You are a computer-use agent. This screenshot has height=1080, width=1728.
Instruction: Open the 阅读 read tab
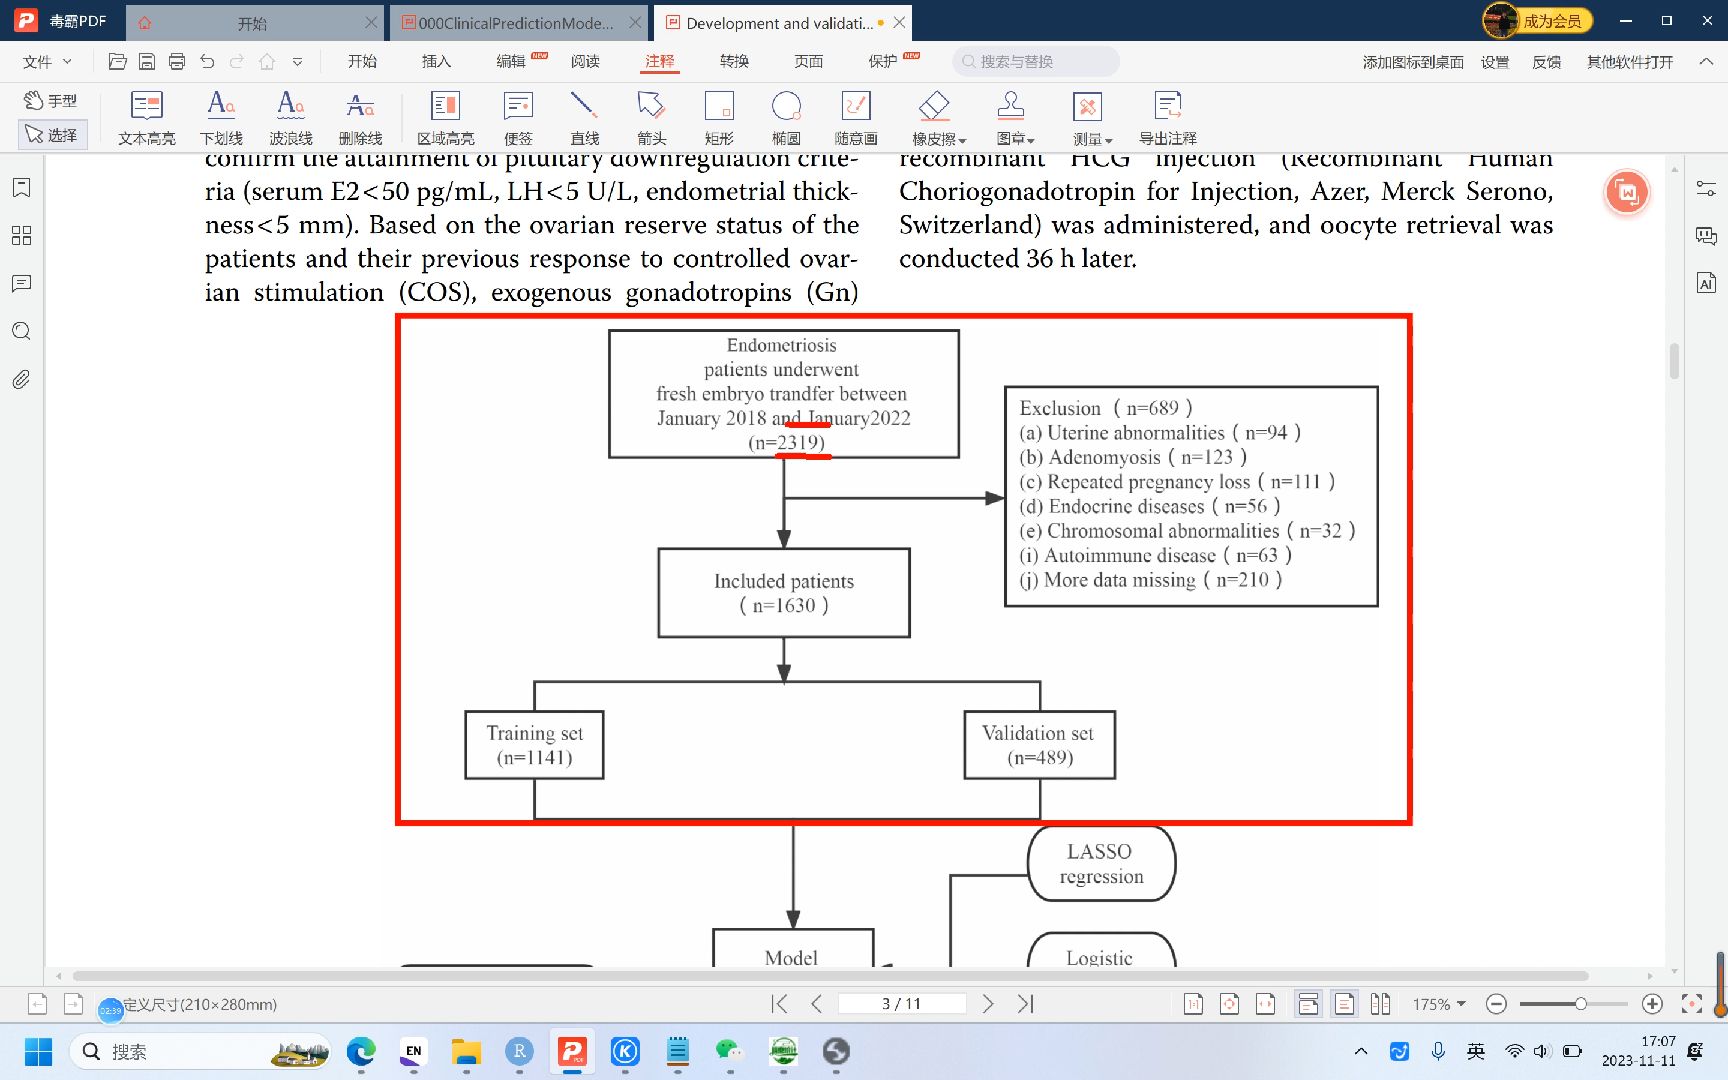tap(585, 61)
